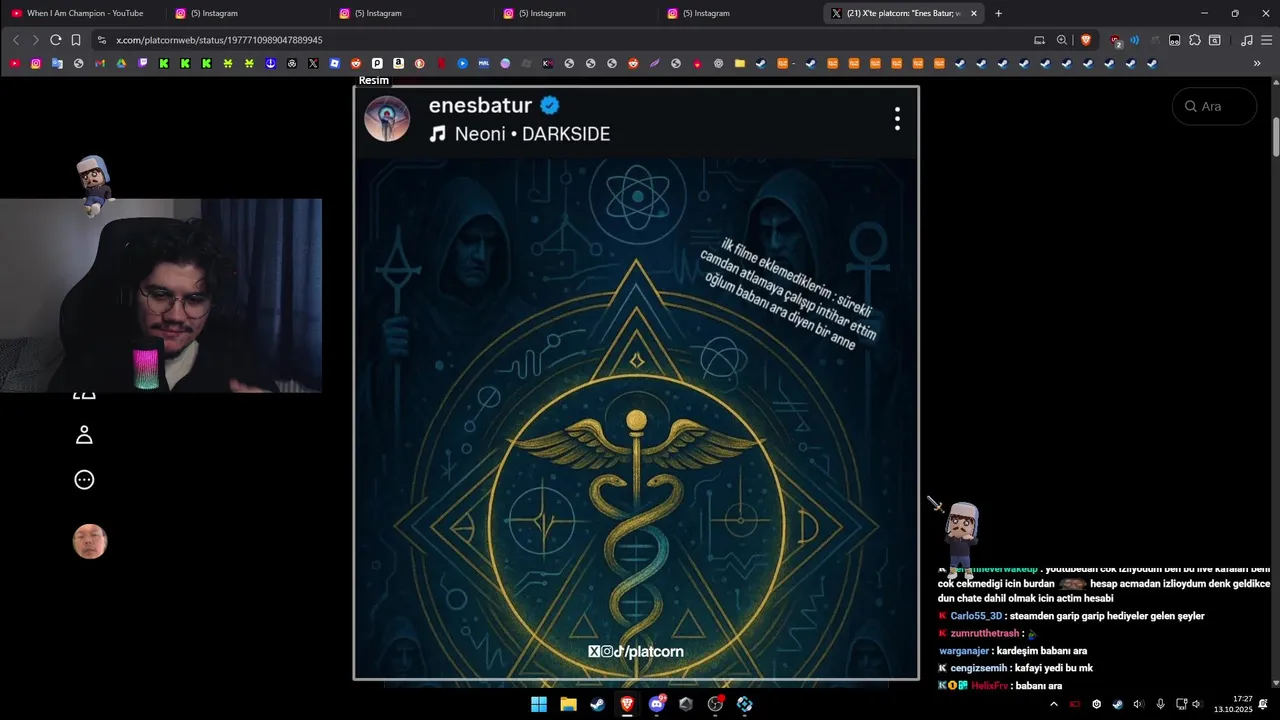
Task: Click the 'Ara' search field
Action: point(1214,106)
